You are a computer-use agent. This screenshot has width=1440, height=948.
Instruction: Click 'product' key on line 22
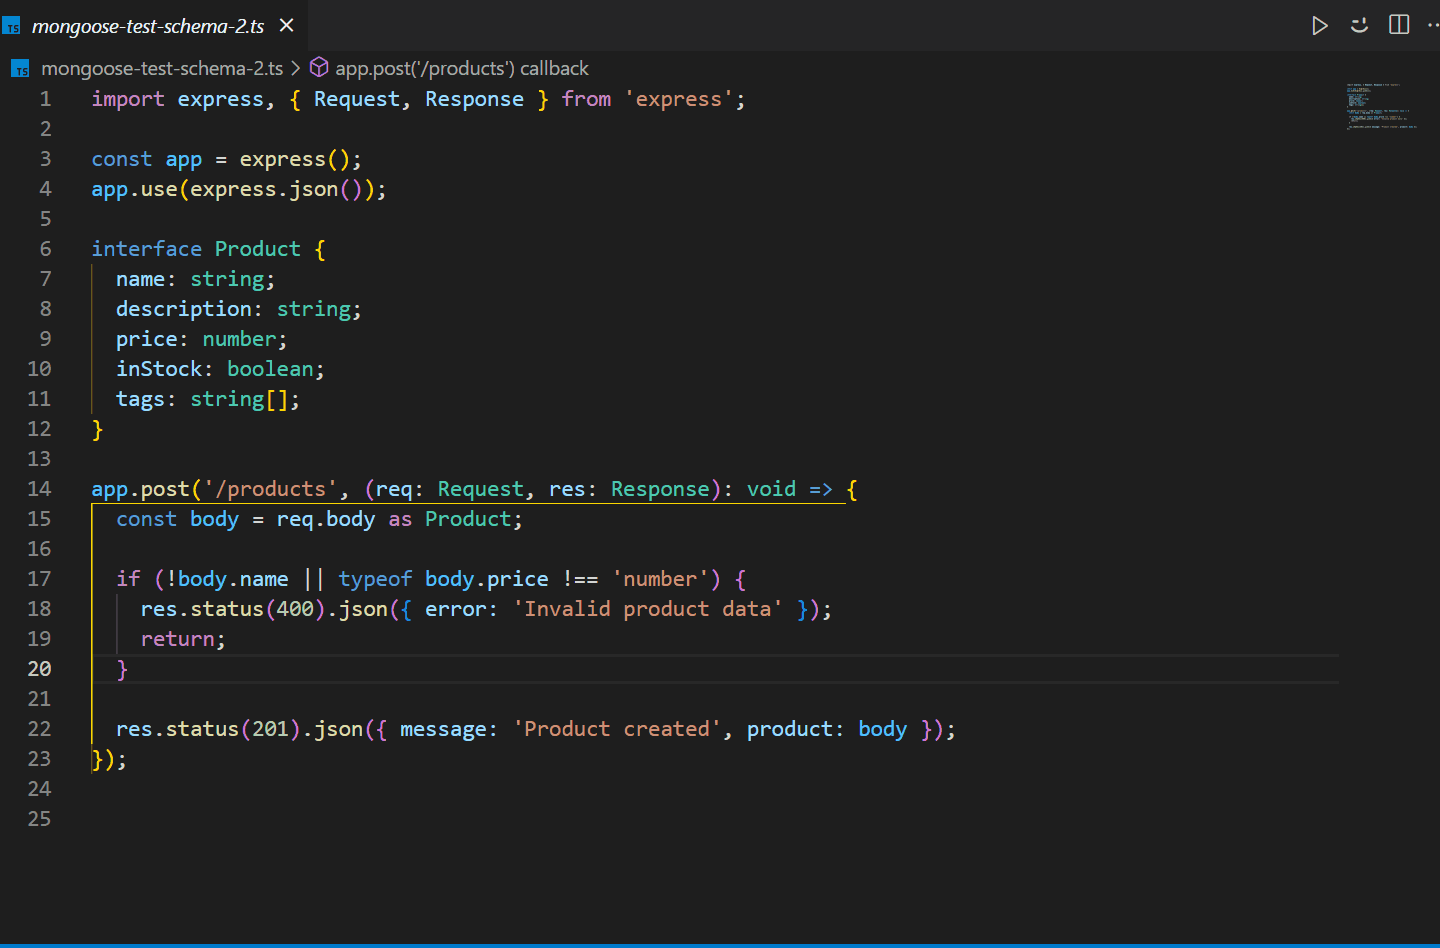[x=790, y=729]
